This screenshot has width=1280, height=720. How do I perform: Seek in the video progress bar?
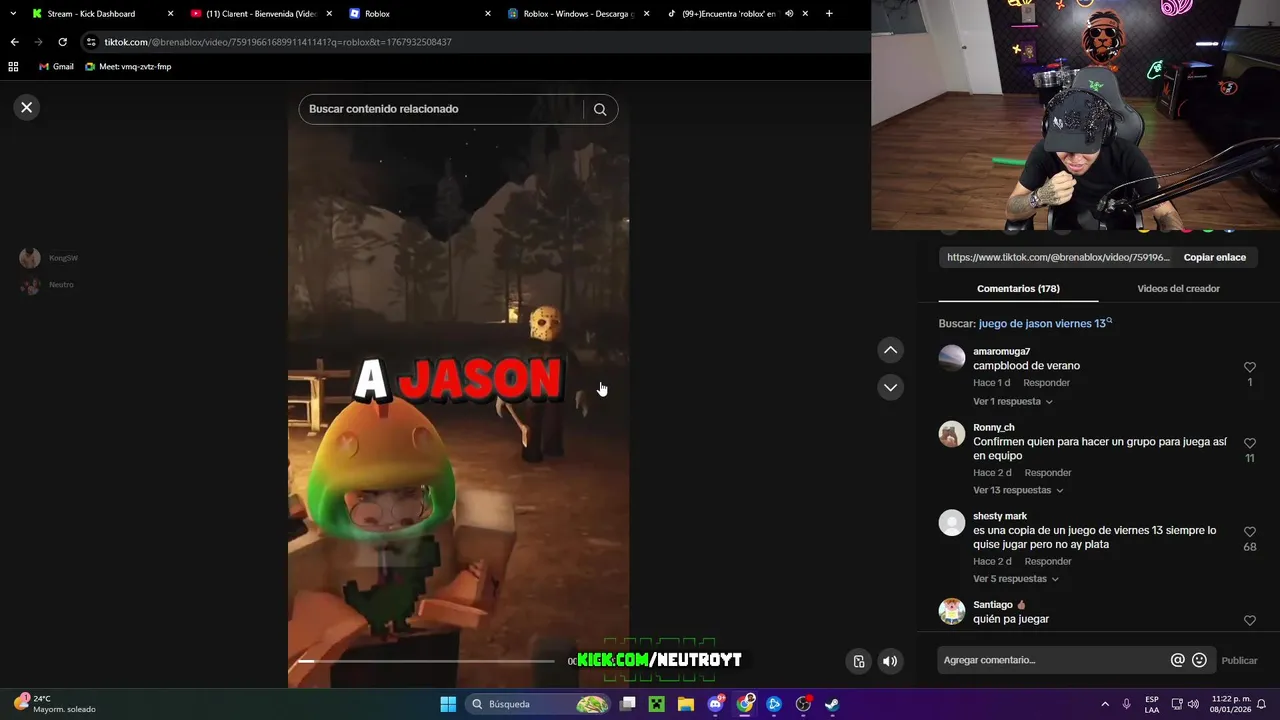pyautogui.click(x=426, y=661)
